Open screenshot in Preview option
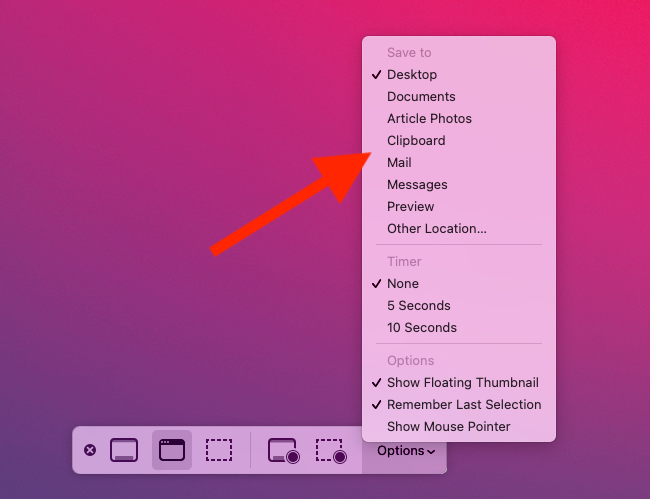 click(x=459, y=206)
